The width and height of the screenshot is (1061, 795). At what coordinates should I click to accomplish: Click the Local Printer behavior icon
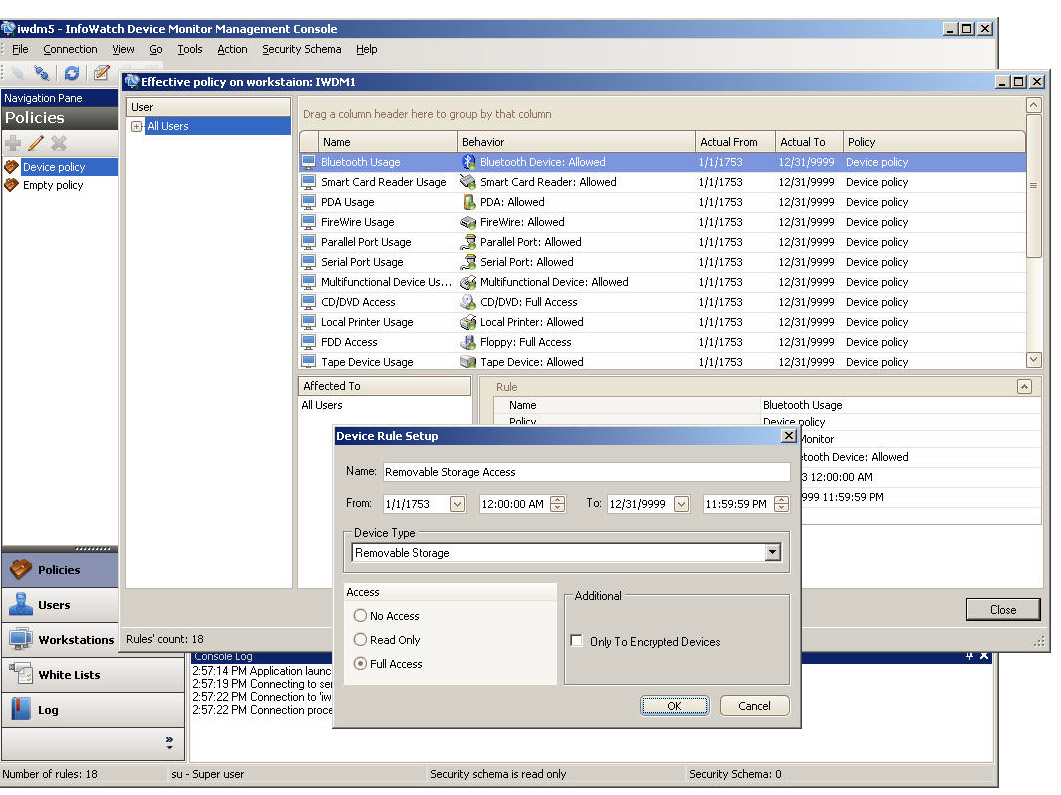coord(468,321)
